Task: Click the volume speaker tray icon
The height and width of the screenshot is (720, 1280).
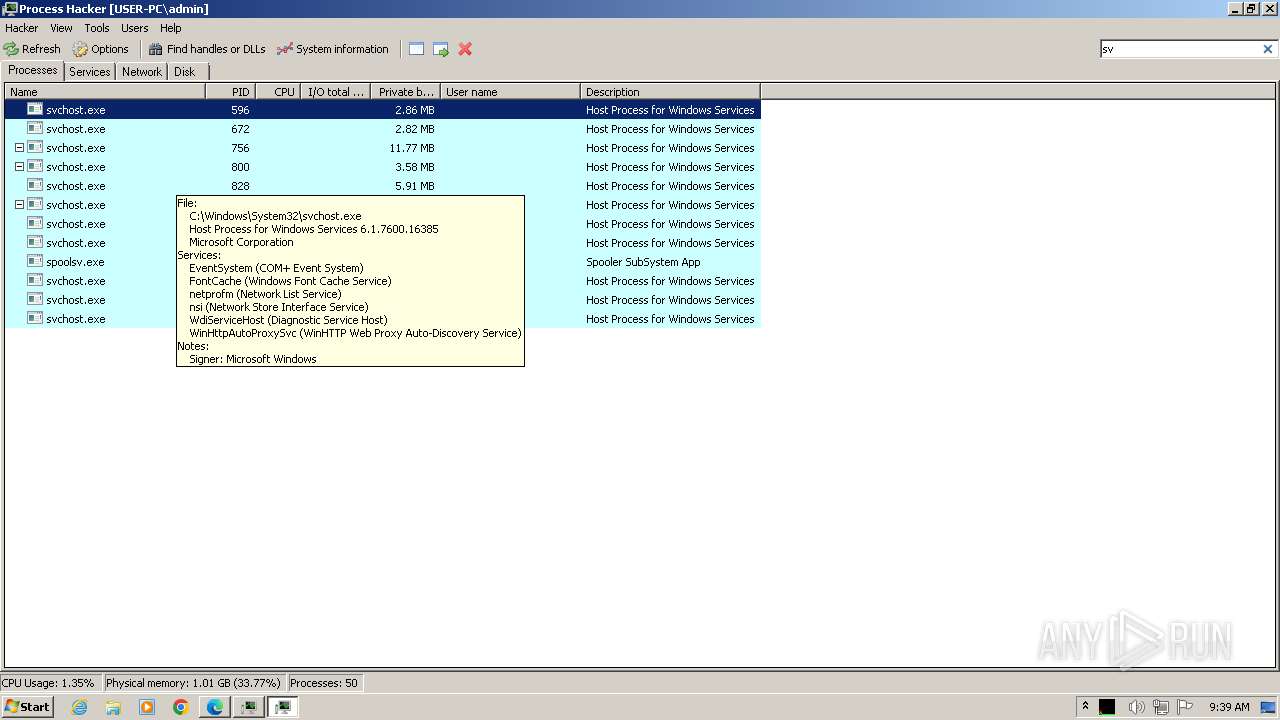Action: click(1136, 707)
